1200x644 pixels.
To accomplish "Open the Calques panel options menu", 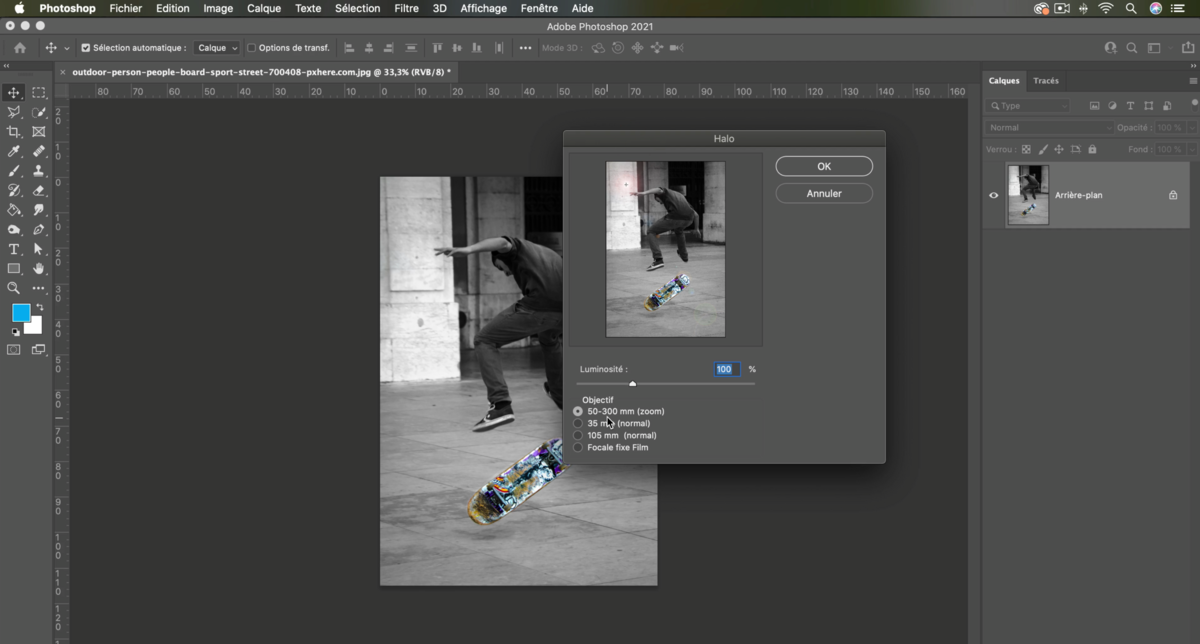I will pyautogui.click(x=1193, y=81).
